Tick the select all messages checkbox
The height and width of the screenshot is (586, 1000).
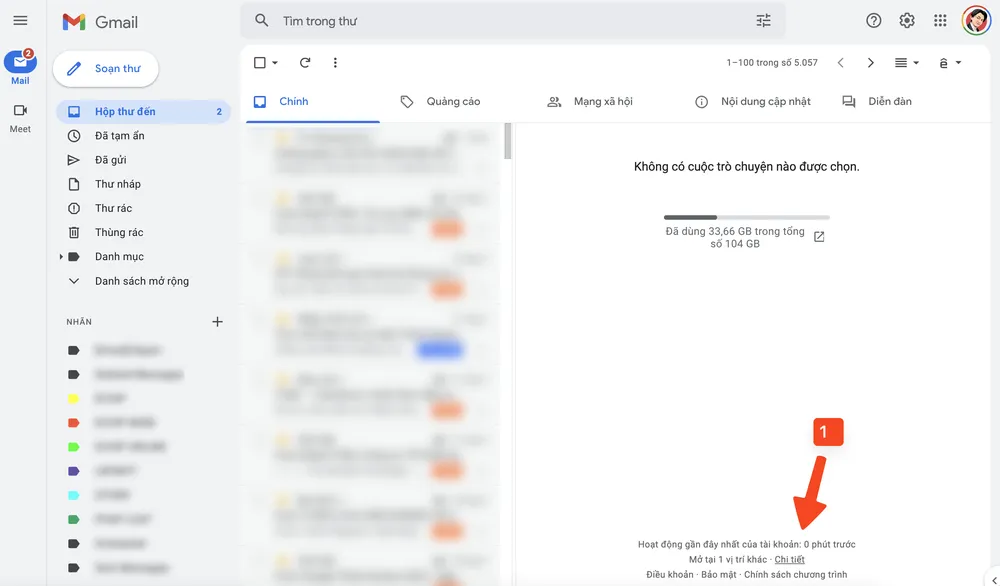point(260,63)
